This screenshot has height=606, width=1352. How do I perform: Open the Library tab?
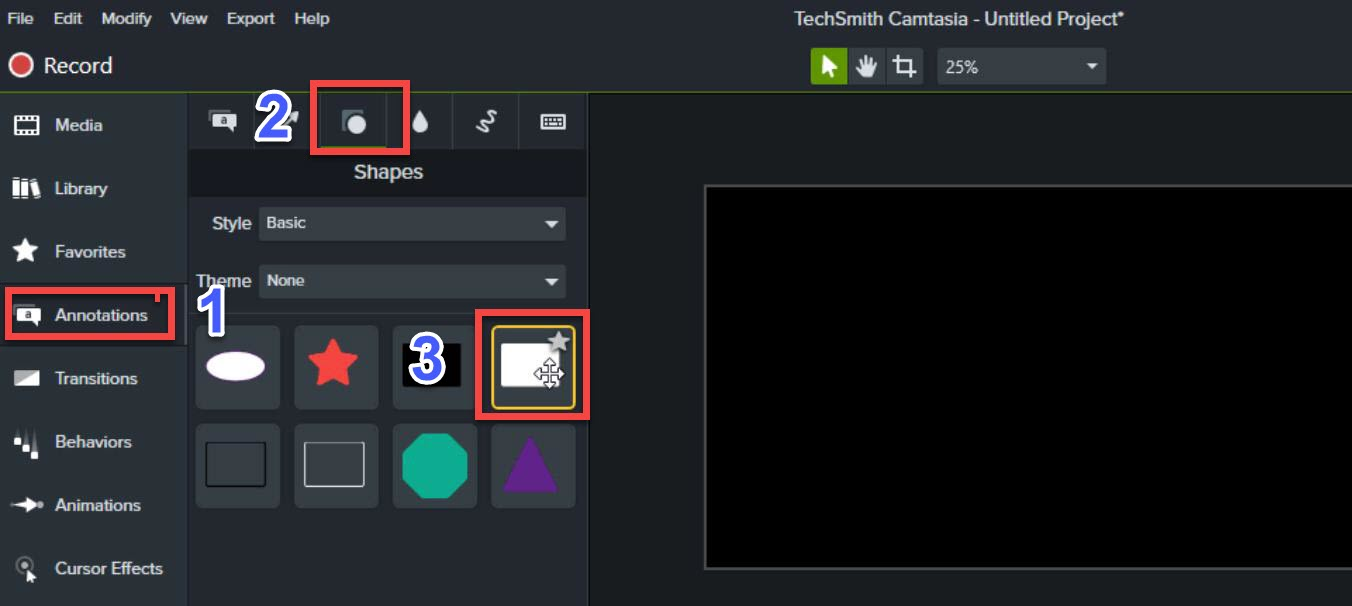(x=94, y=188)
